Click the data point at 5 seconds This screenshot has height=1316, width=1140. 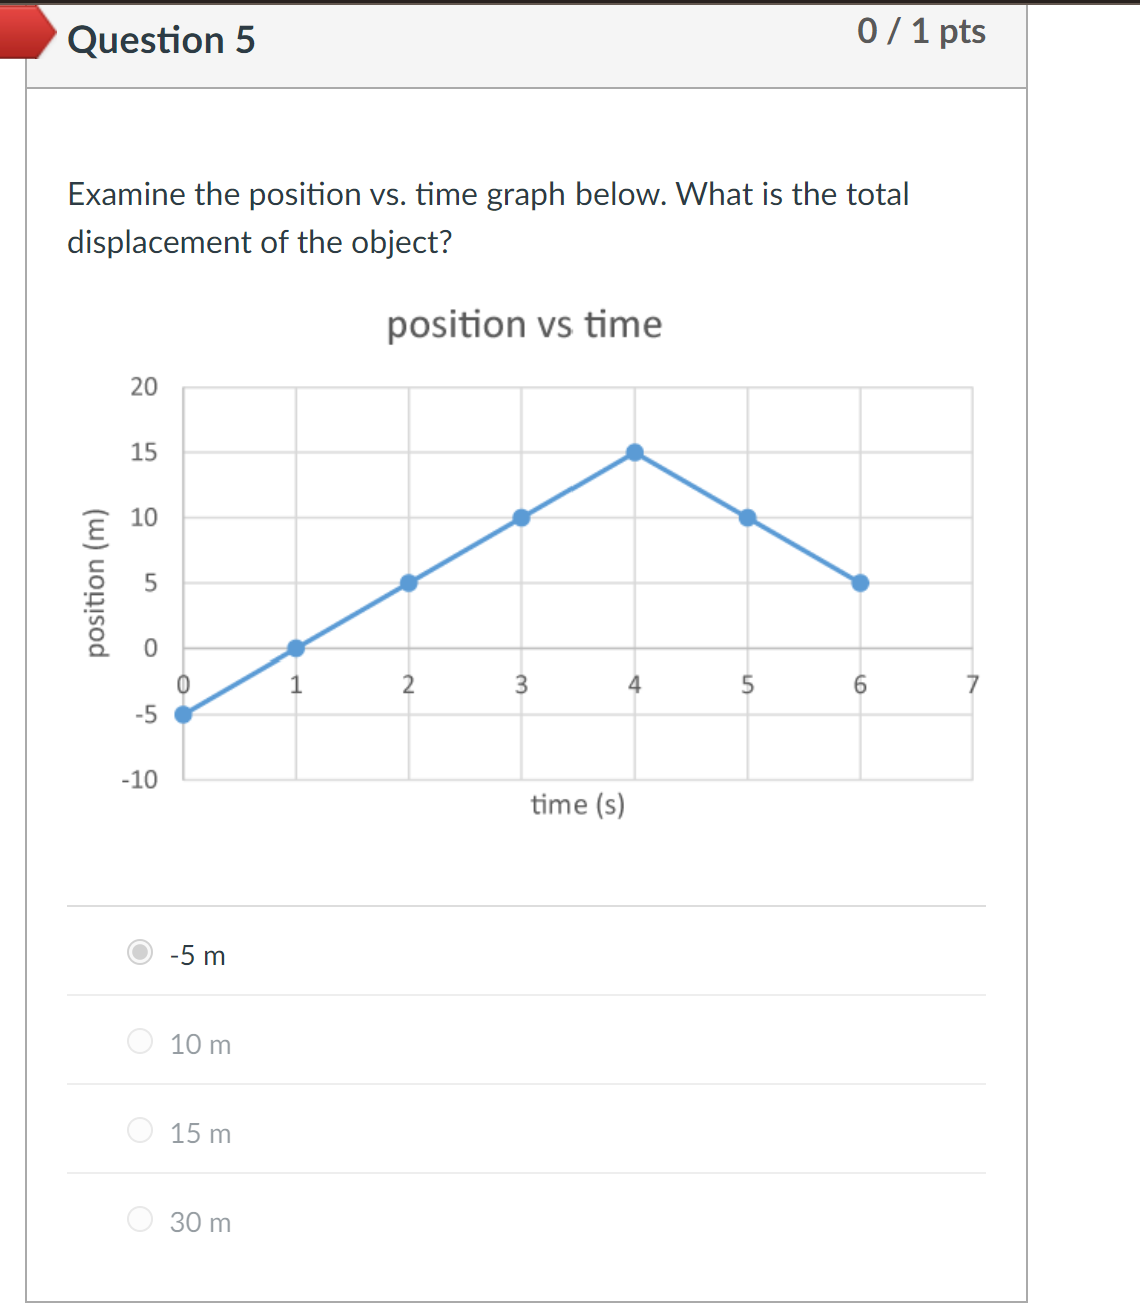(747, 517)
